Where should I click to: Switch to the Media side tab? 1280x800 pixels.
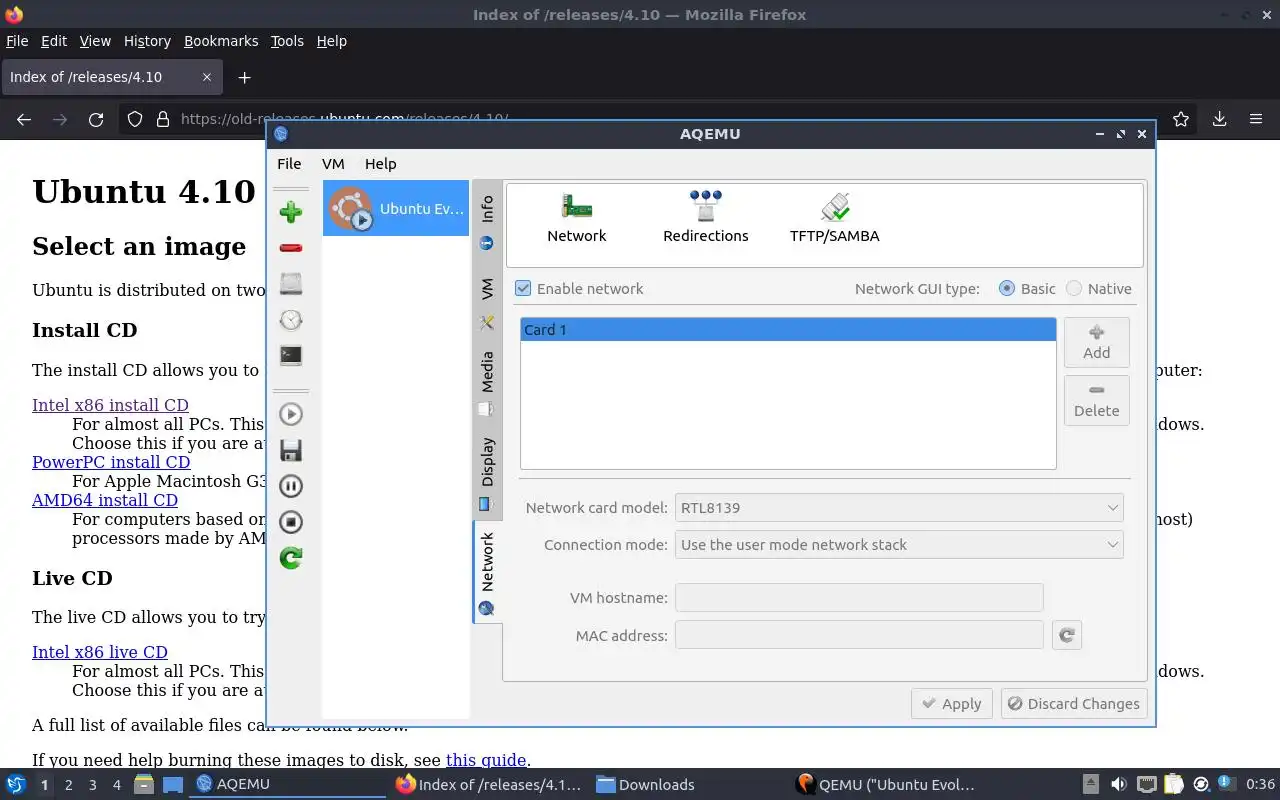pos(487,382)
